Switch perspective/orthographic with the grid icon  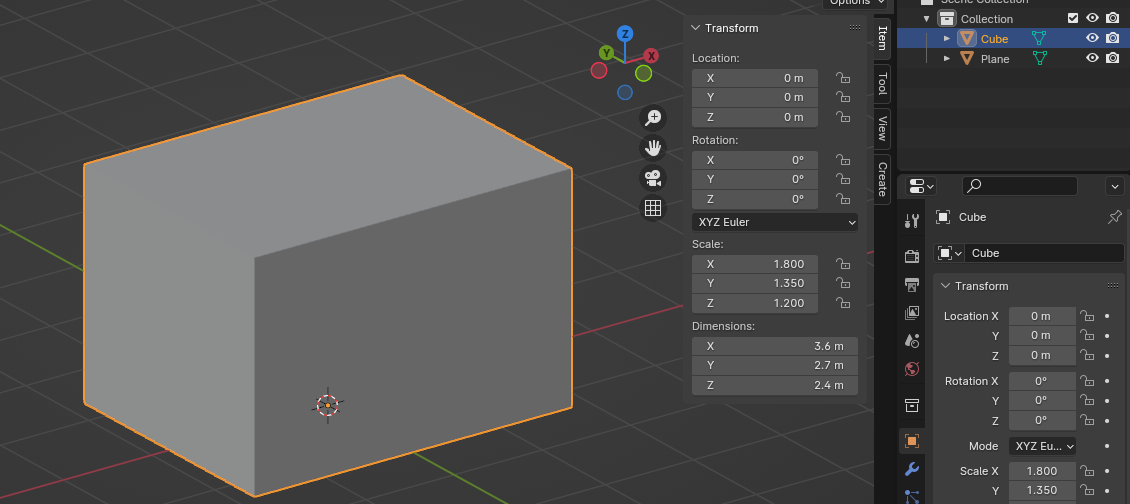[x=653, y=208]
